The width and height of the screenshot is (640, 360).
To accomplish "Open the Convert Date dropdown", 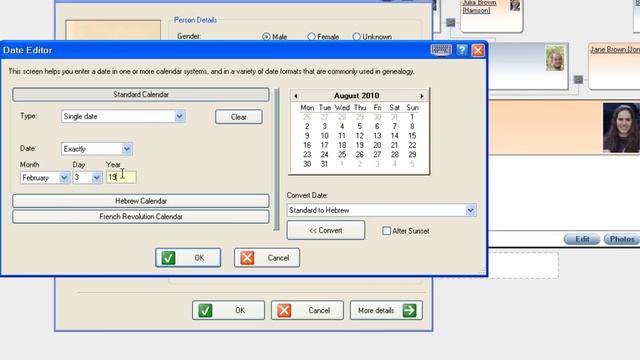I will coord(470,210).
